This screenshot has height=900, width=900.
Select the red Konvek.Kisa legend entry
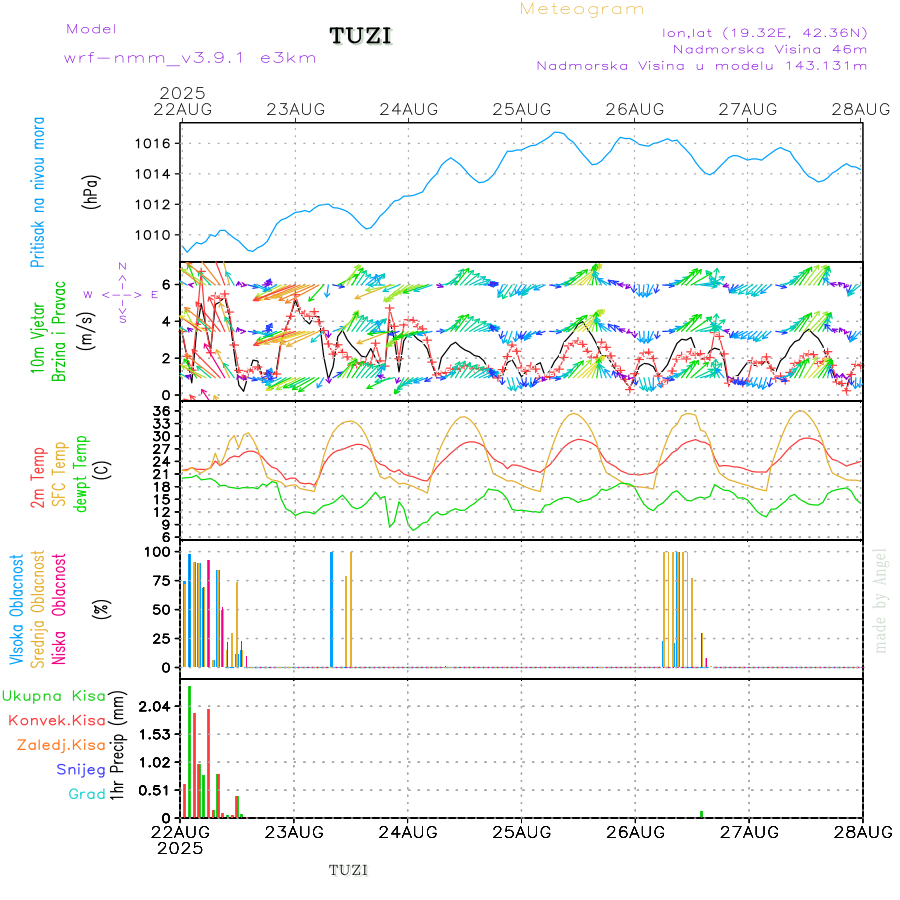coord(56,720)
